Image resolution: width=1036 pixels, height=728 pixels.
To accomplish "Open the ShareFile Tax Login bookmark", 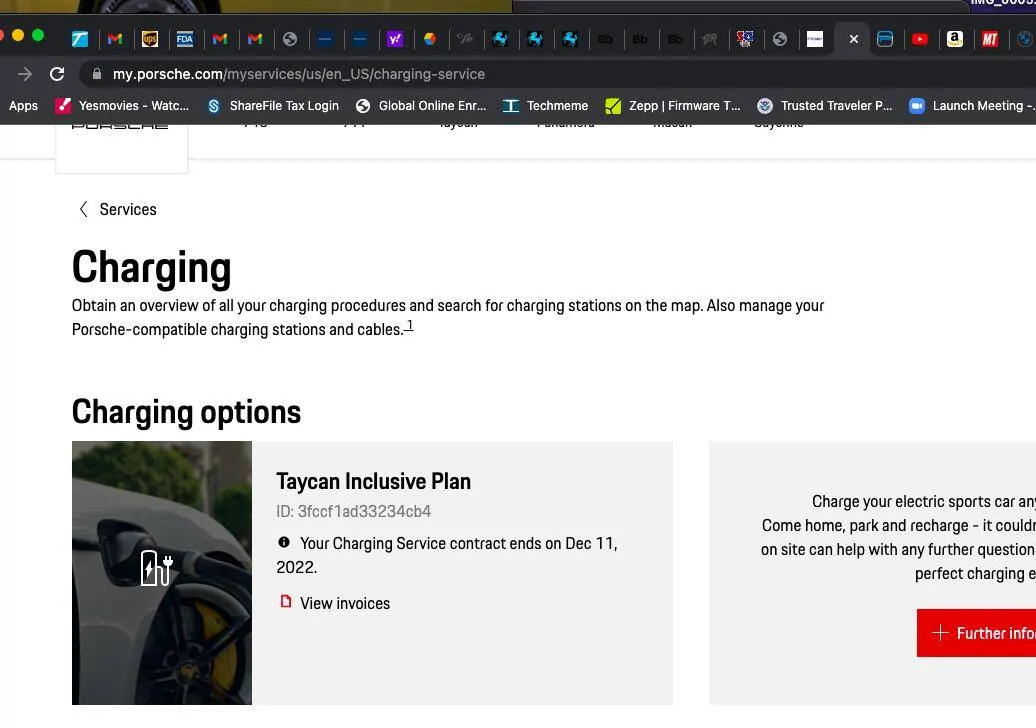I will pyautogui.click(x=272, y=106).
